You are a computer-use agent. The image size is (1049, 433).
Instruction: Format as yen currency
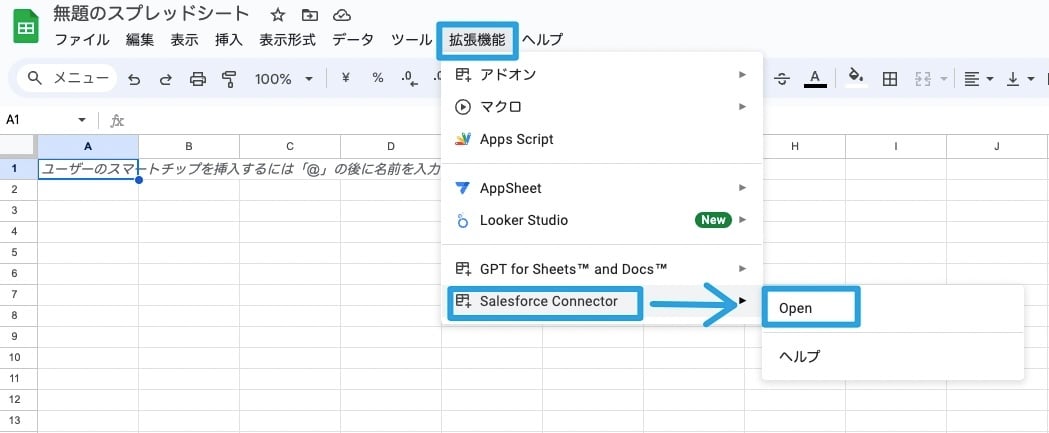tap(346, 78)
